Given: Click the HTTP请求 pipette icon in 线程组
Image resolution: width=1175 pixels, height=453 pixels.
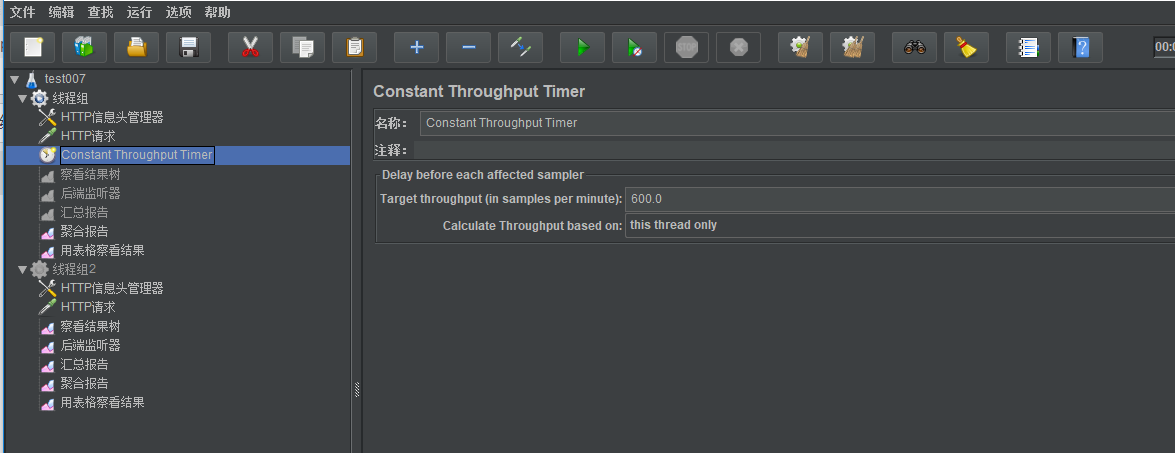Looking at the screenshot, I should point(48,136).
